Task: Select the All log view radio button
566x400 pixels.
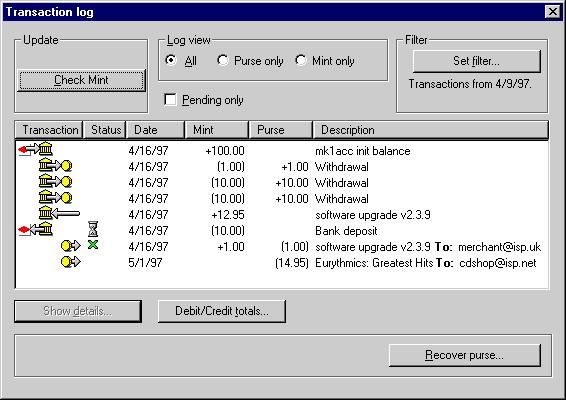Action: pyautogui.click(x=170, y=60)
